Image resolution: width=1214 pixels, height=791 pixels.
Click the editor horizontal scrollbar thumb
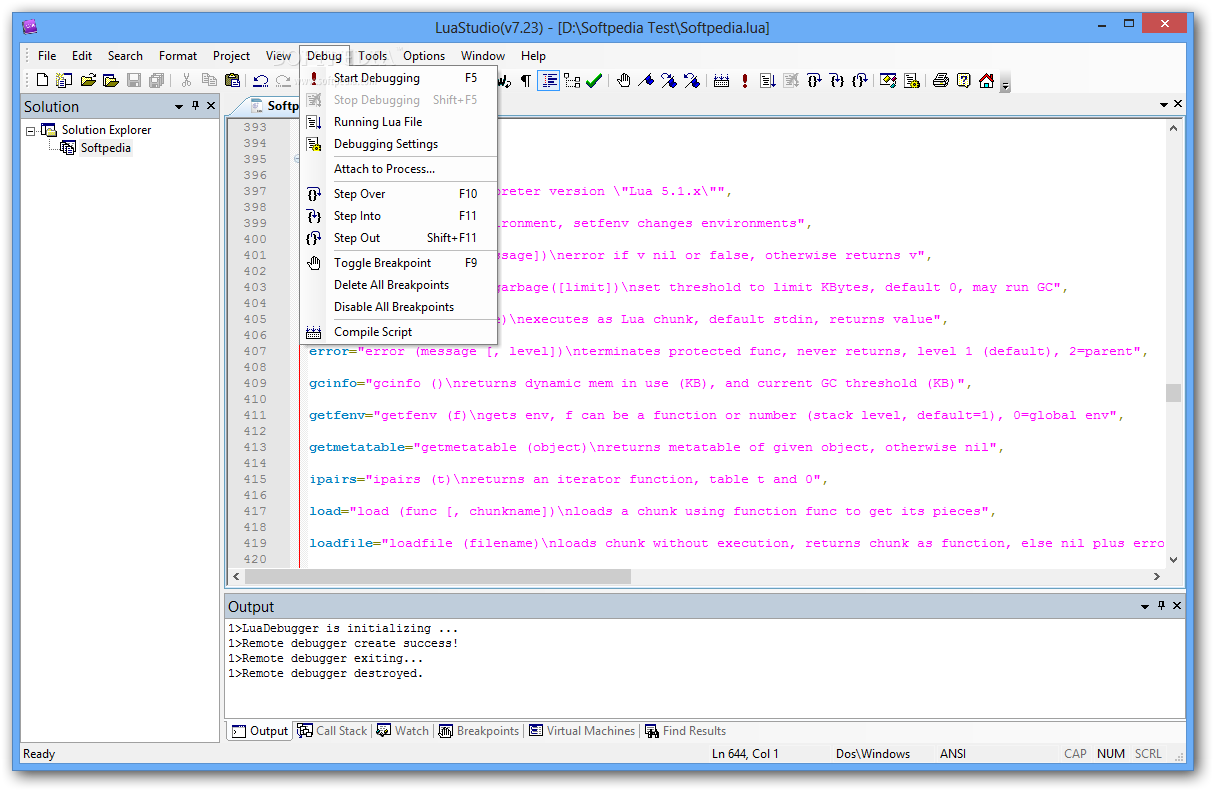pos(438,577)
